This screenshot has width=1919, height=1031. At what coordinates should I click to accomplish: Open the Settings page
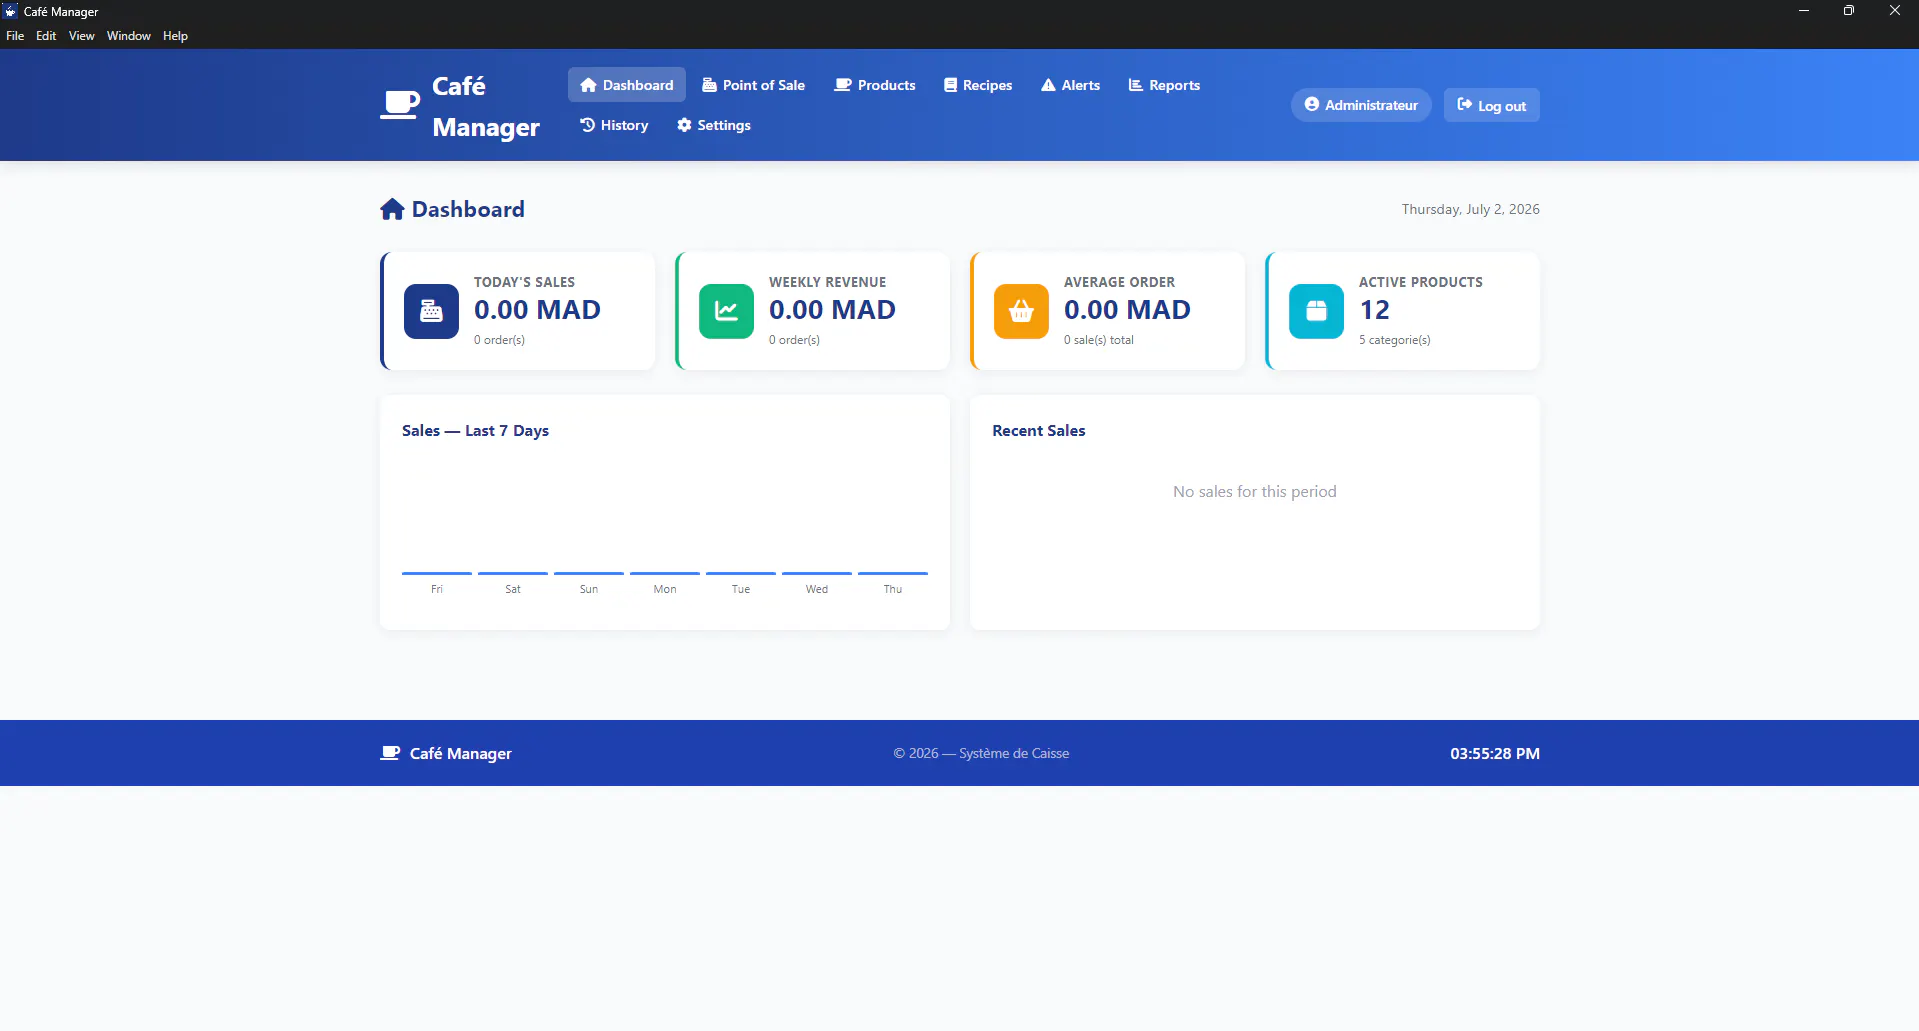[714, 125]
